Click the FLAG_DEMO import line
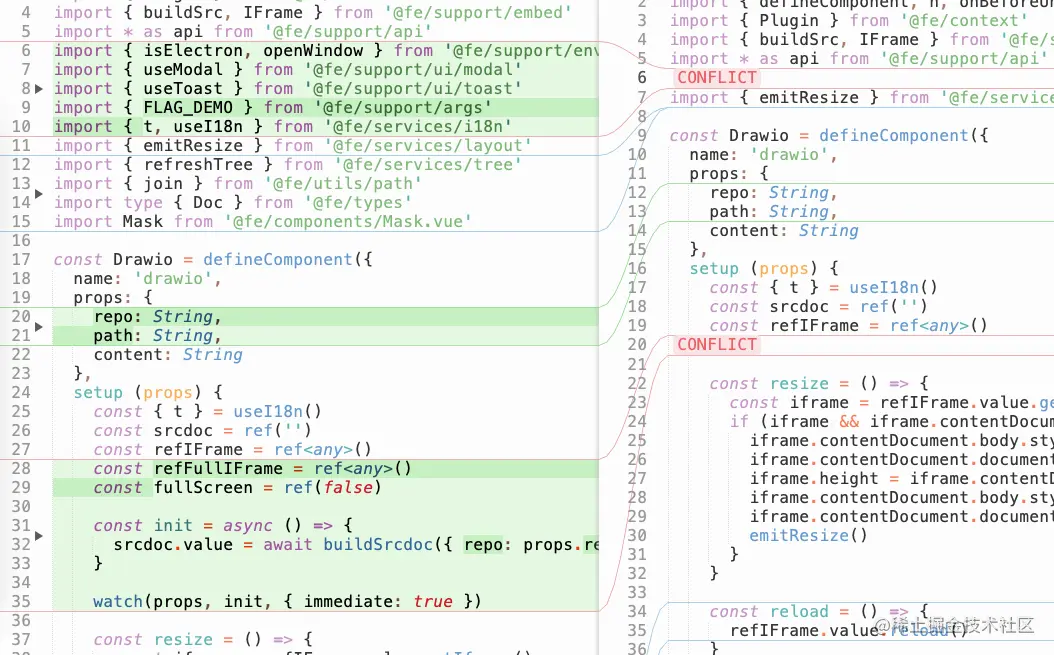Screen dimensions: 1054x655 tap(272, 108)
